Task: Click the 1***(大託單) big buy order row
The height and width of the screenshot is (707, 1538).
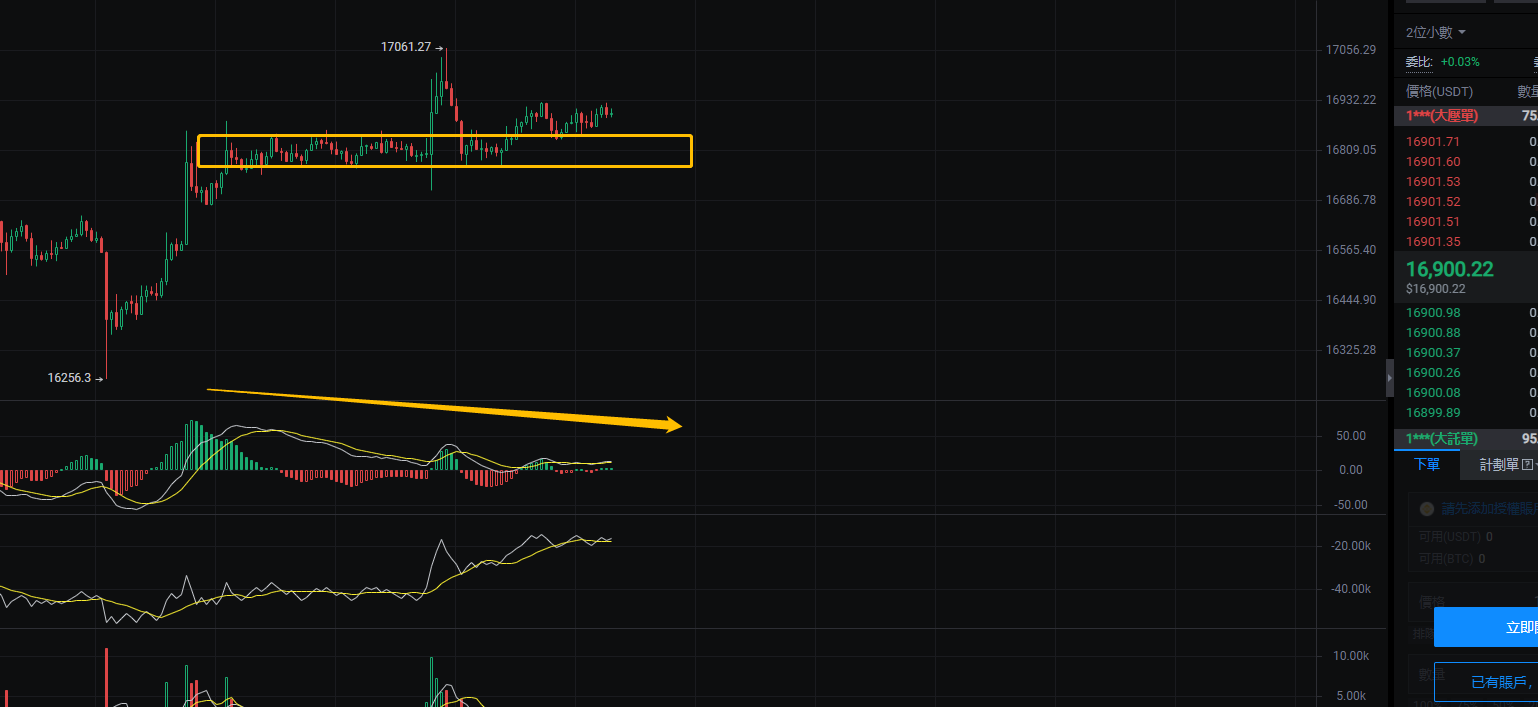Action: [1466, 439]
